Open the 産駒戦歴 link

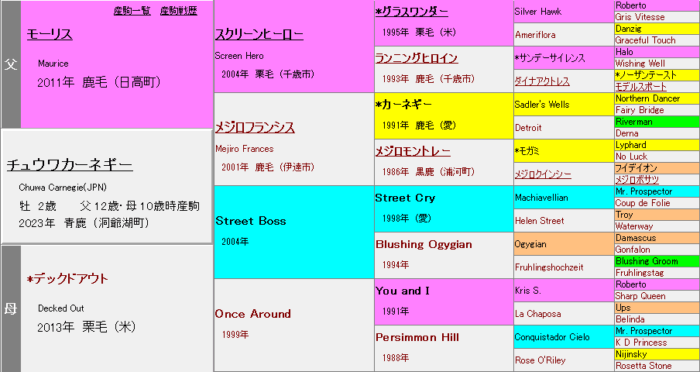click(179, 11)
